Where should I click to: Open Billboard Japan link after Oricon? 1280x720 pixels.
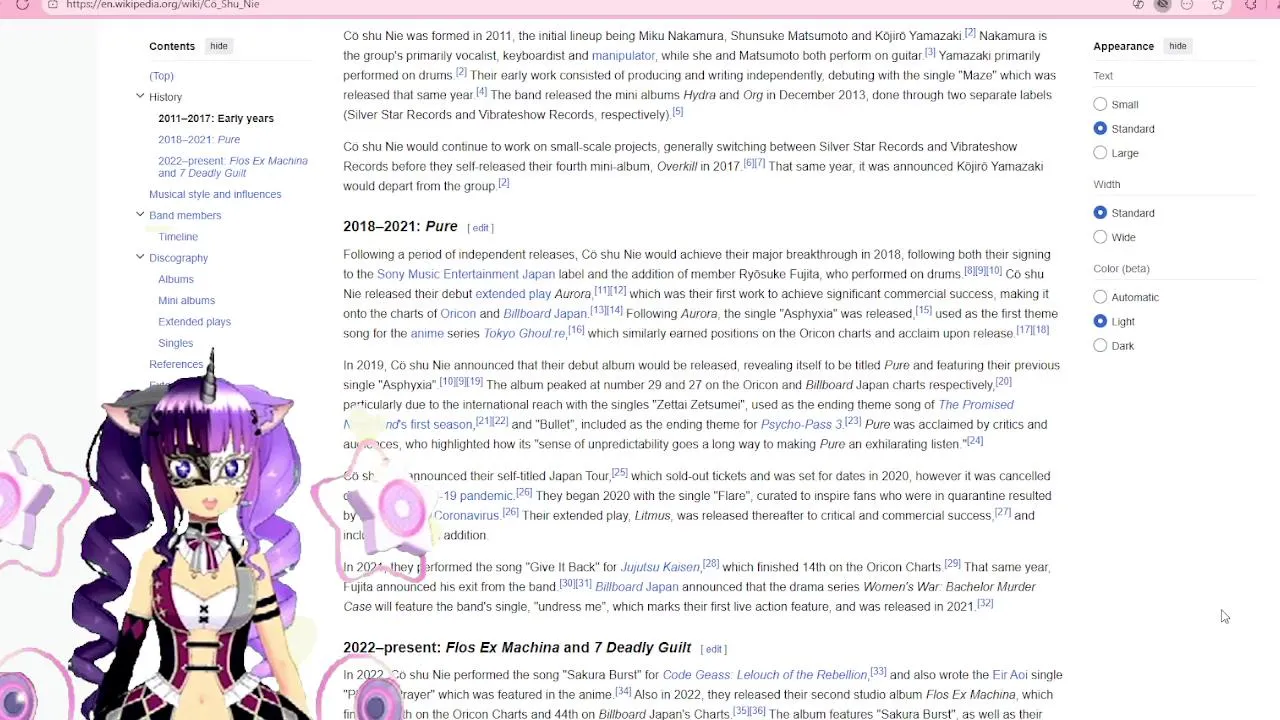(x=545, y=314)
